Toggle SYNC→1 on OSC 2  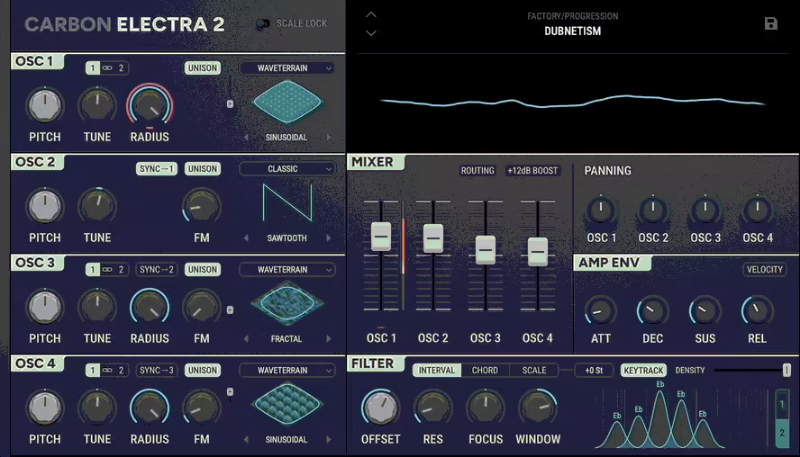(x=157, y=169)
